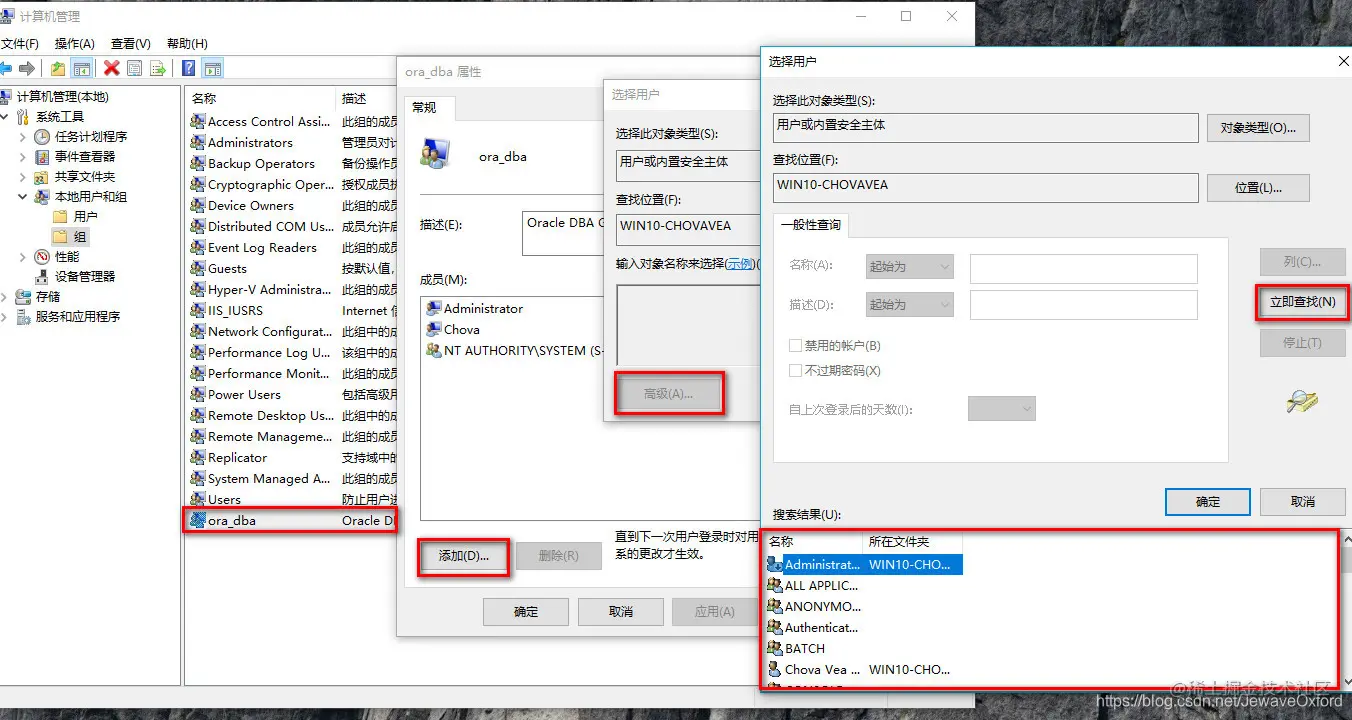Click the Administrators group icon in list
The width and height of the screenshot is (1352, 720).
pyautogui.click(x=198, y=143)
